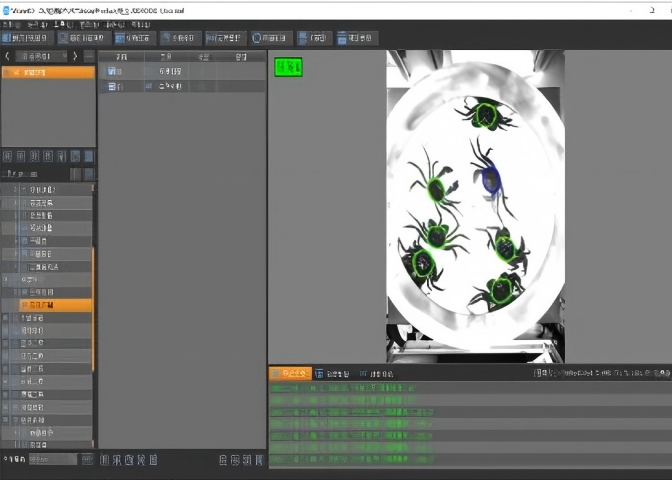Click the green status indicator above the image

pos(288,67)
